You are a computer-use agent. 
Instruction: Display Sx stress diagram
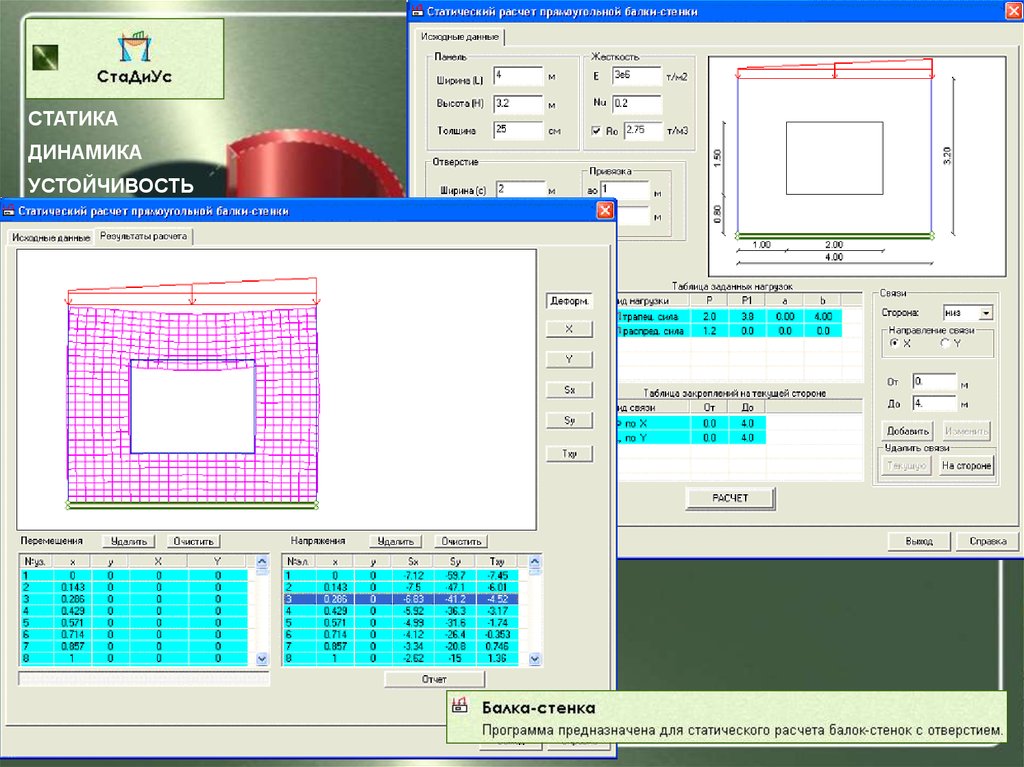point(570,390)
